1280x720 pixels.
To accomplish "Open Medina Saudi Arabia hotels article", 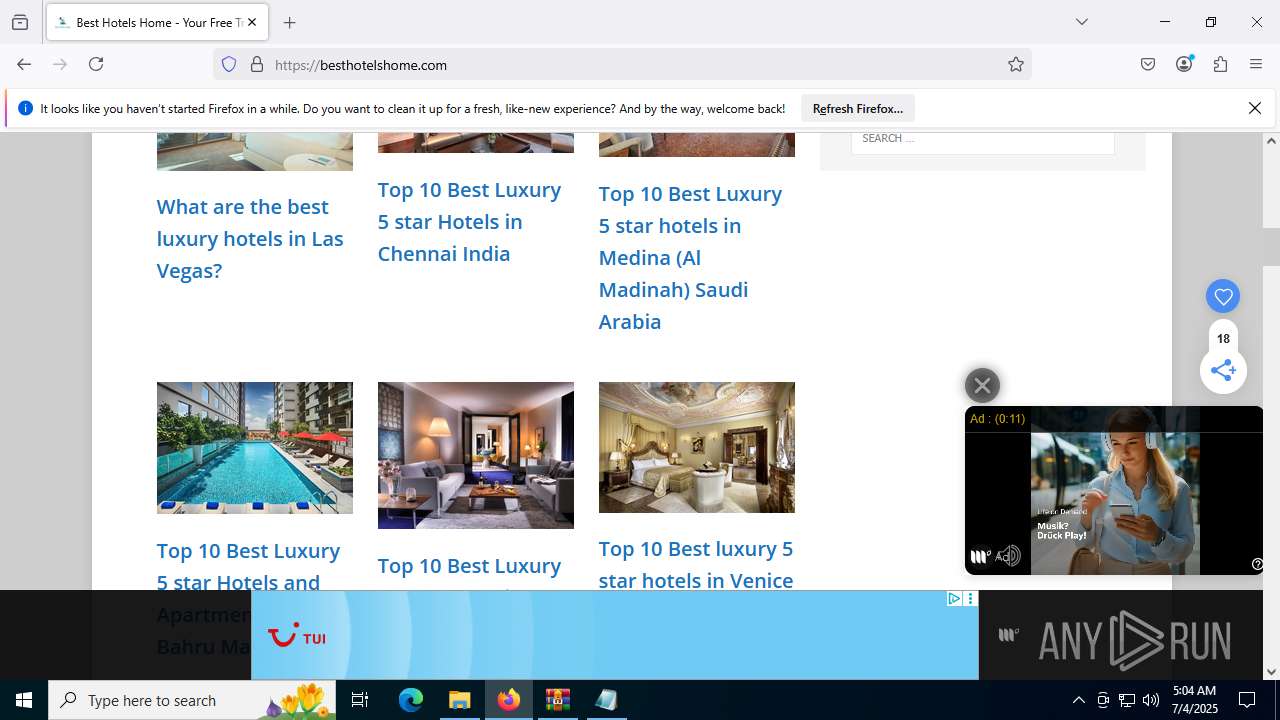I will point(690,257).
